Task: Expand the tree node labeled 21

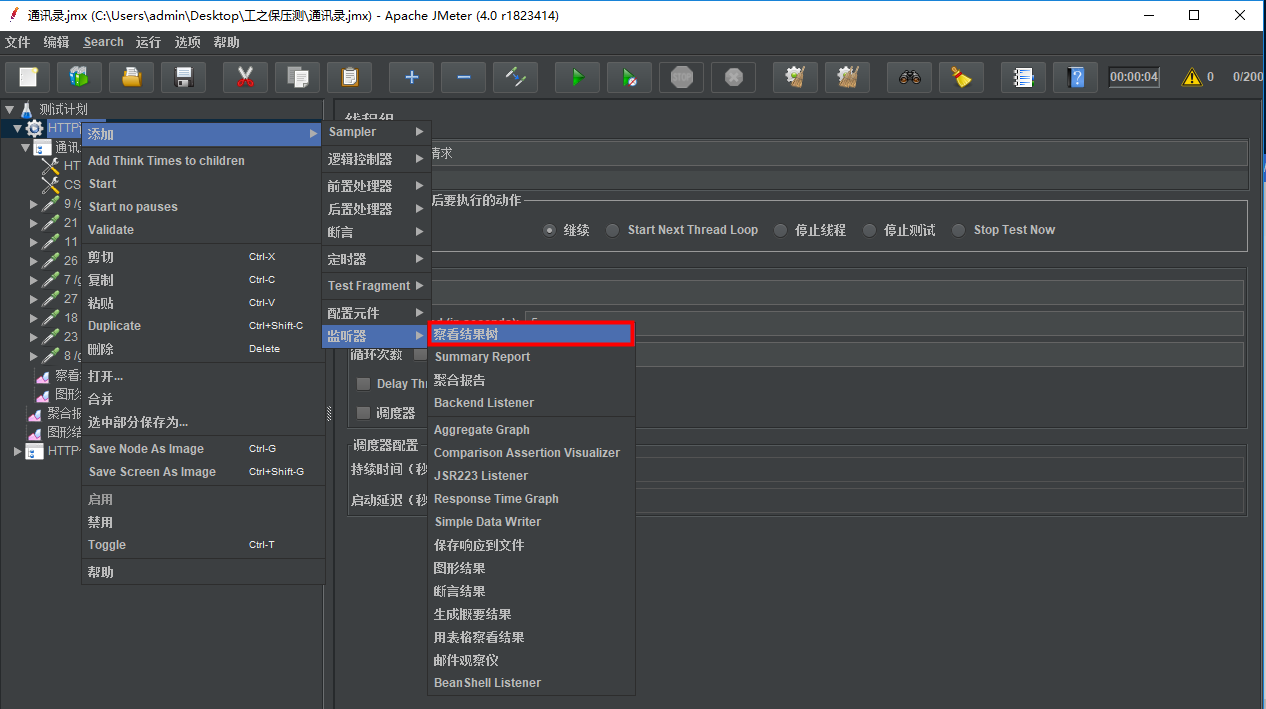Action: click(34, 223)
